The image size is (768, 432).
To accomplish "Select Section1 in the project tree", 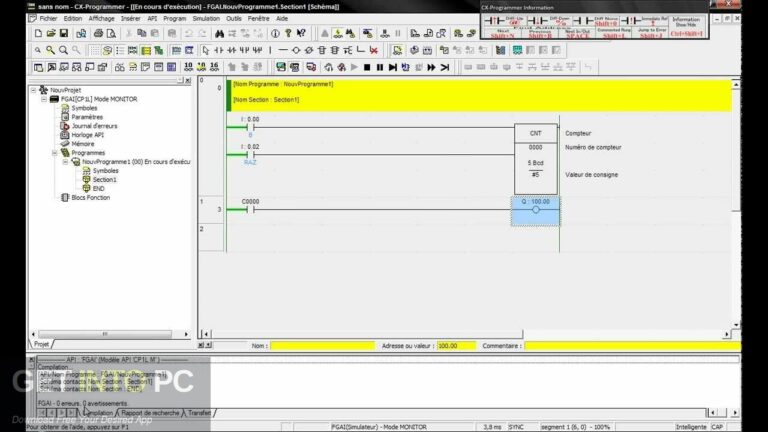I will [x=104, y=180].
